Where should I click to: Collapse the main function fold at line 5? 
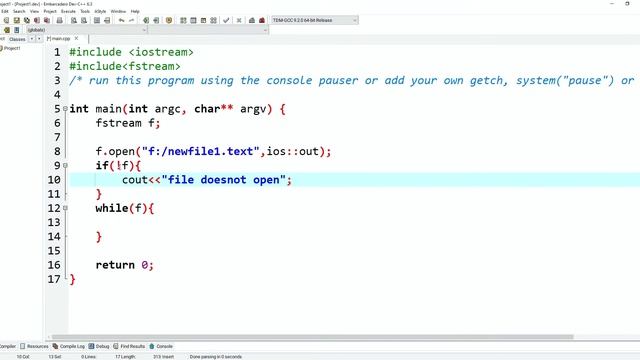click(x=65, y=109)
